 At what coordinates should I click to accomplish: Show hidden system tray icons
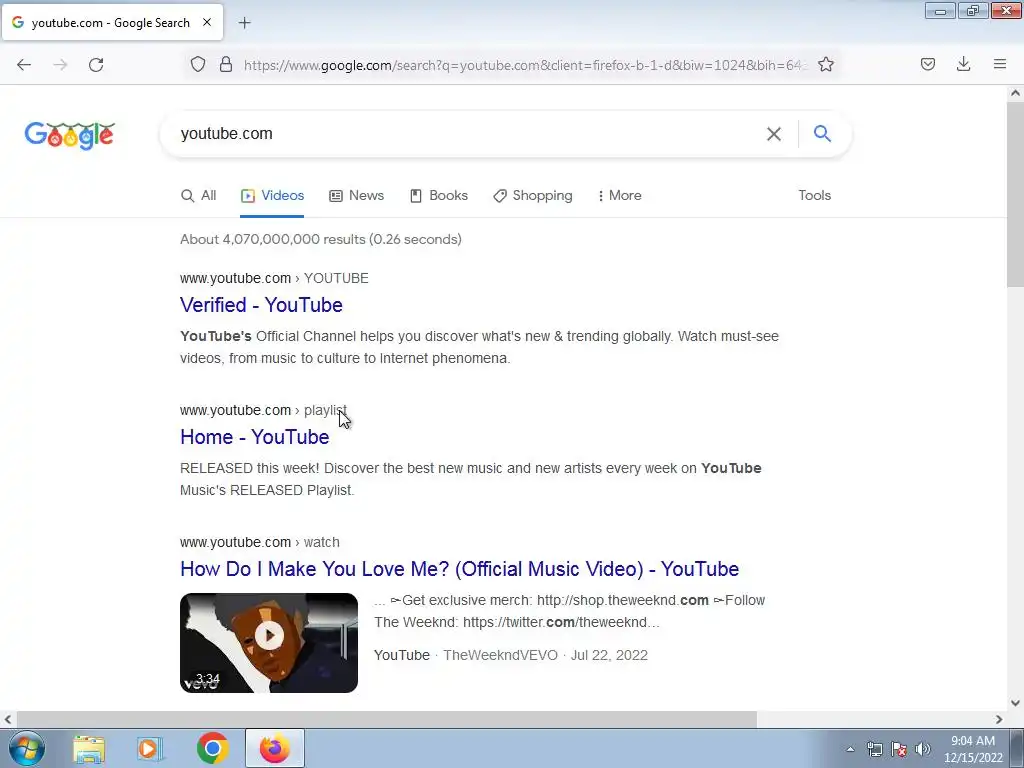click(850, 749)
